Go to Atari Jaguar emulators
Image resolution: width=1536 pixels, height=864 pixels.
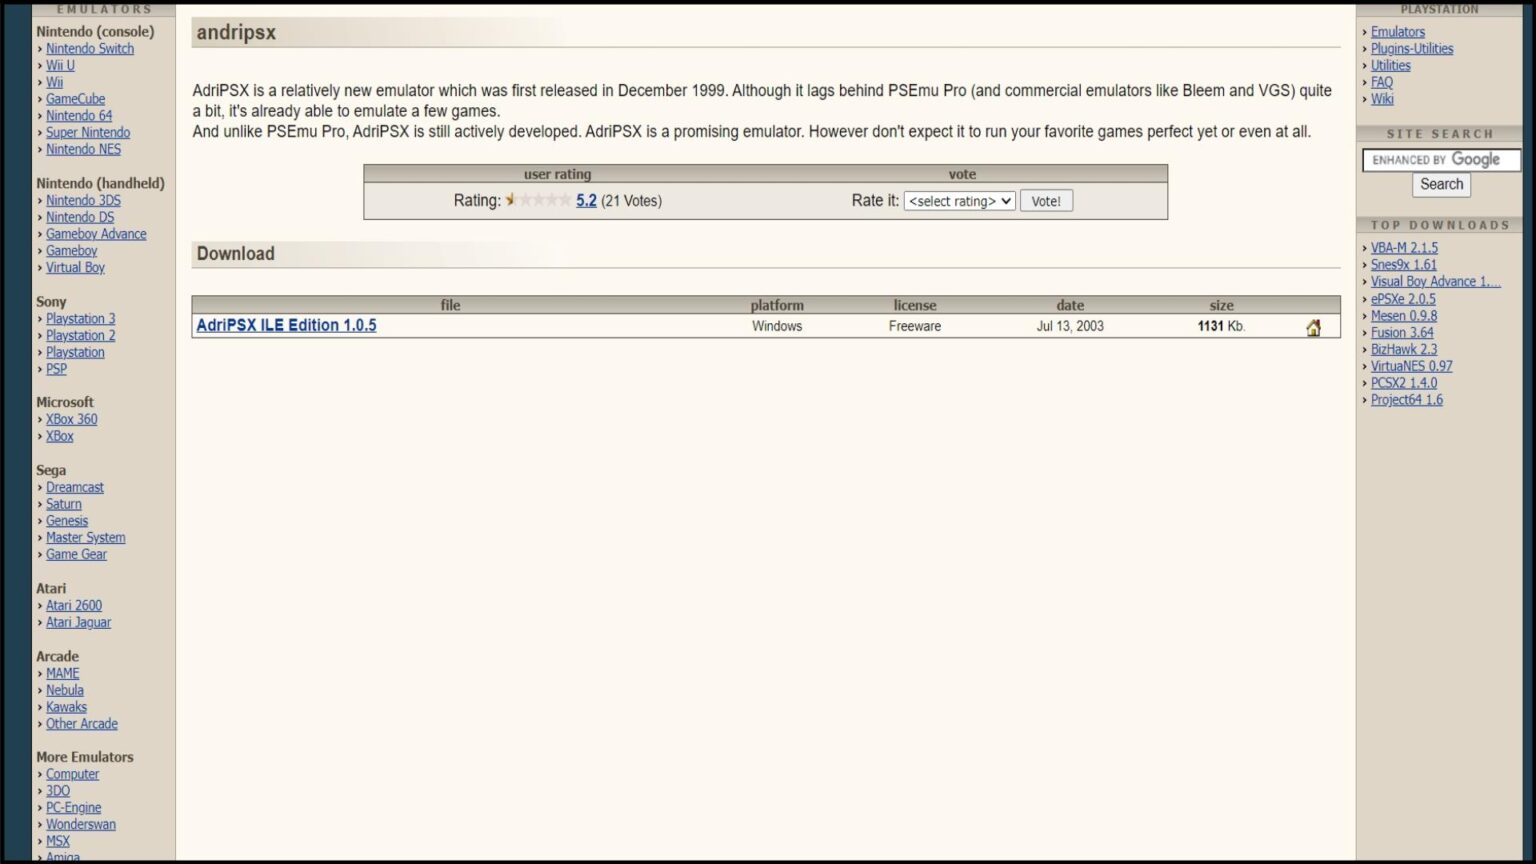[78, 622]
